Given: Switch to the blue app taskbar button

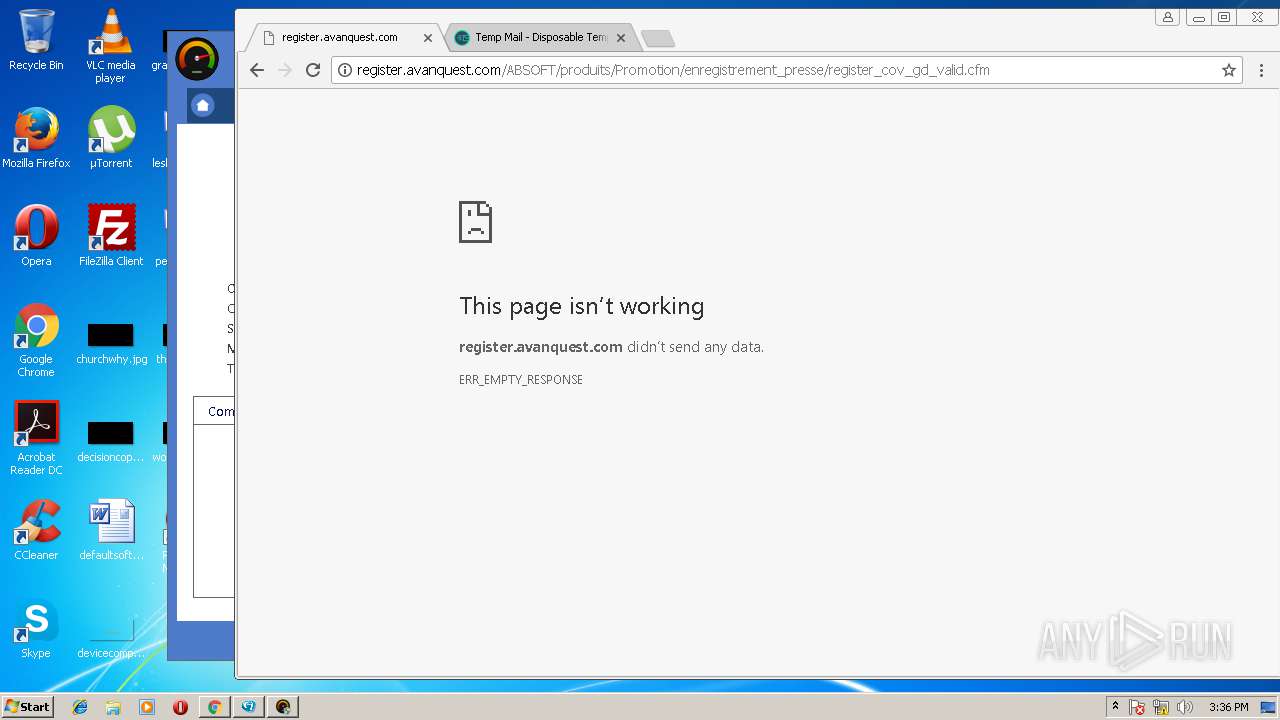Looking at the screenshot, I should 249,707.
